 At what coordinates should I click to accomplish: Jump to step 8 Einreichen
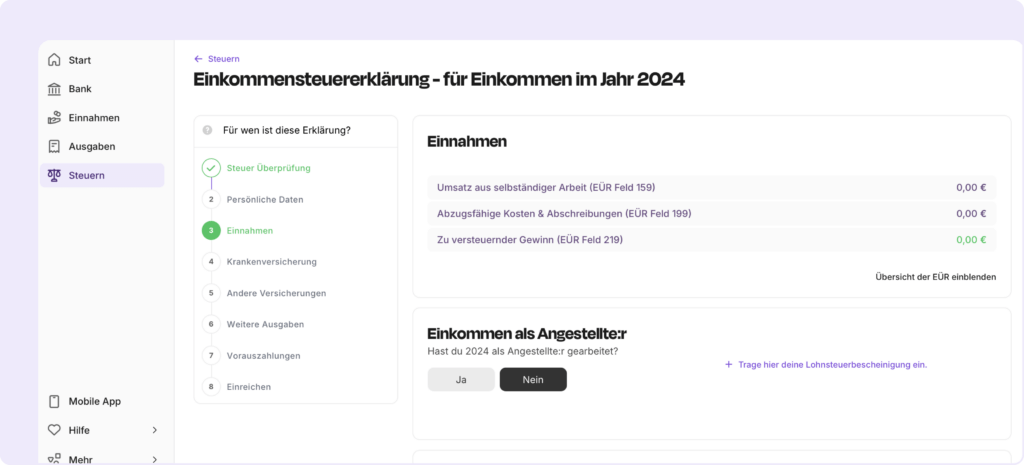248,387
